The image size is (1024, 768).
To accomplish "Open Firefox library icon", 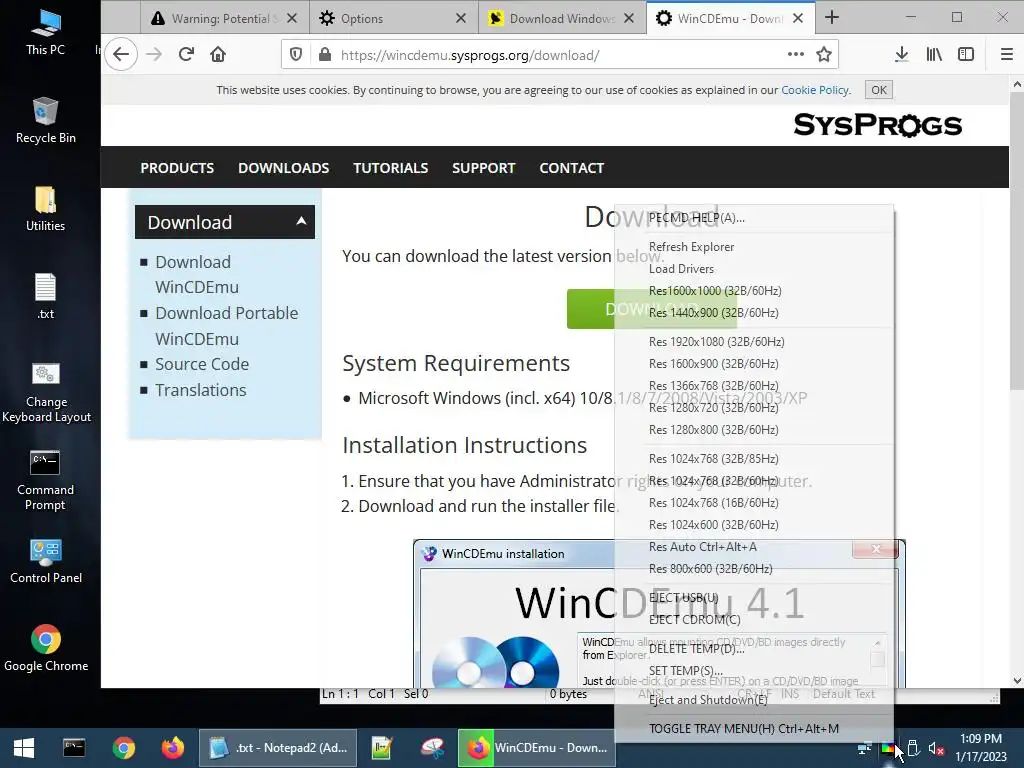I will (x=934, y=54).
